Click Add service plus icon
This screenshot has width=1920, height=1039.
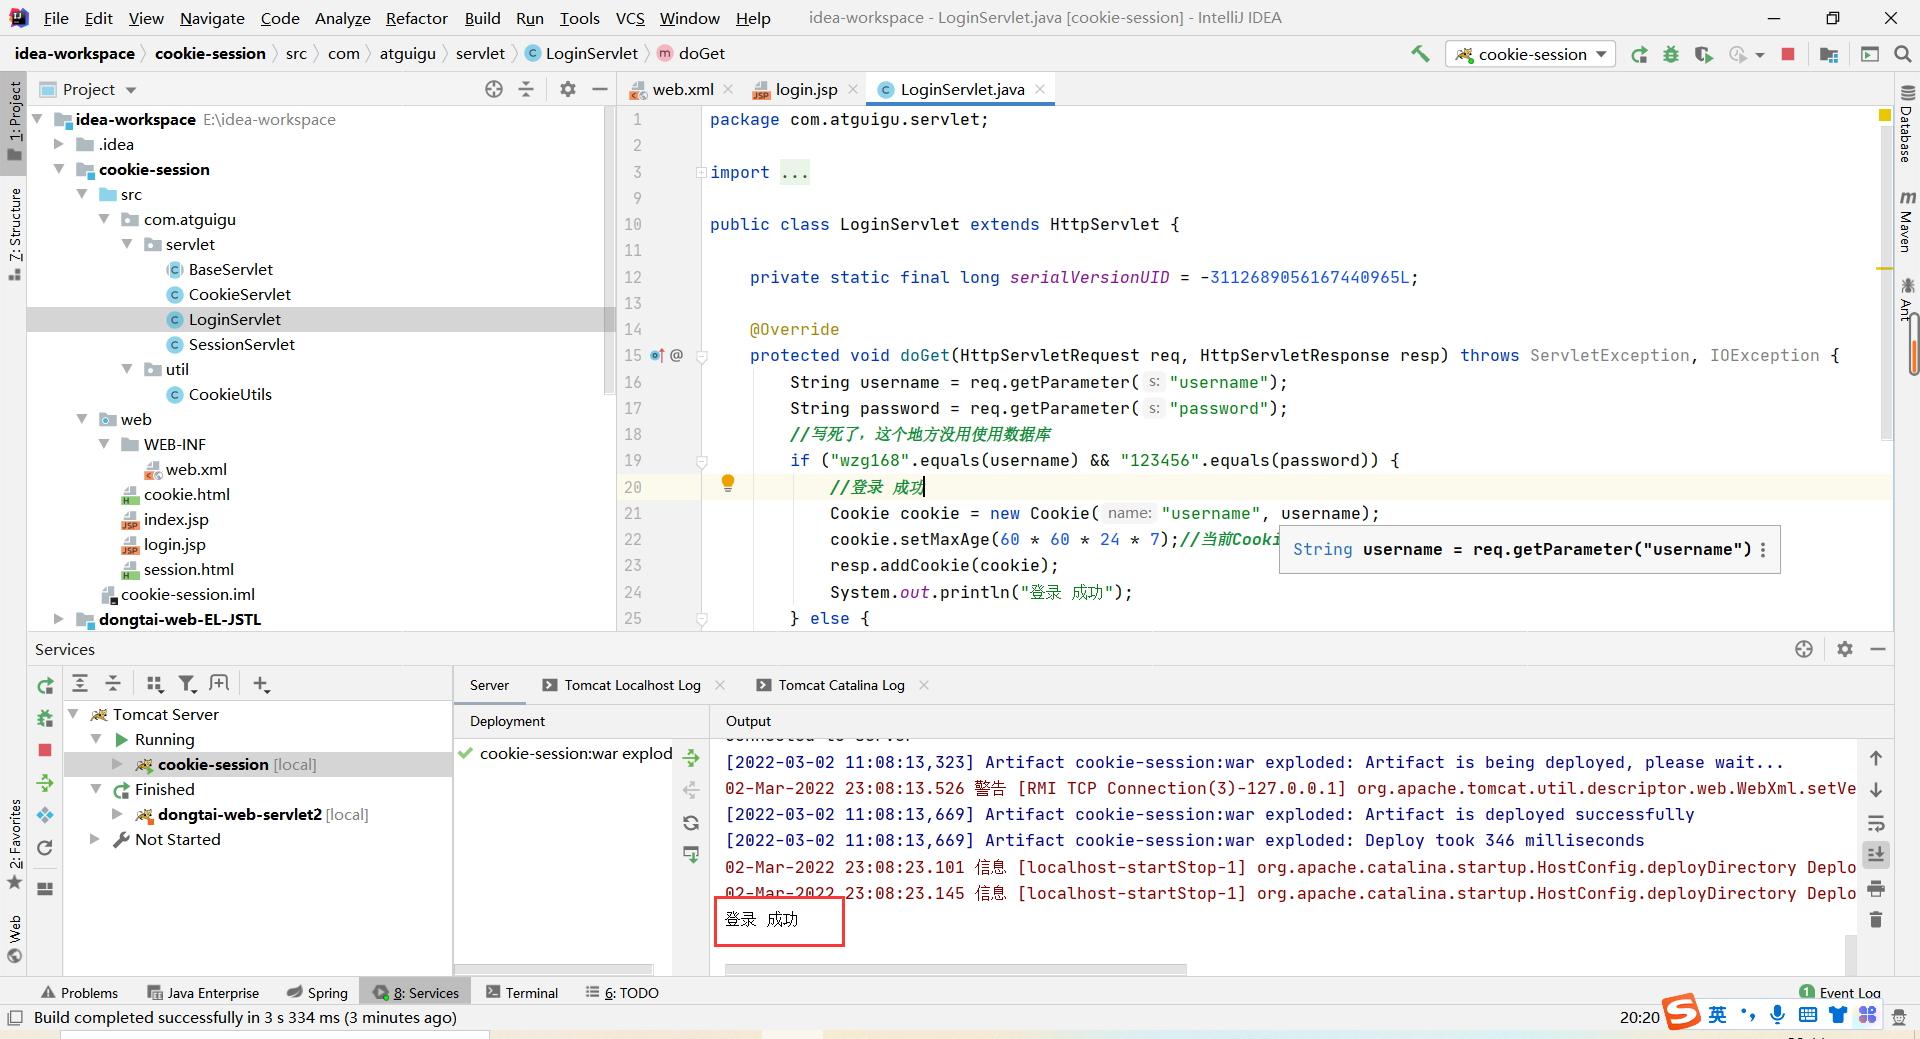click(x=261, y=684)
